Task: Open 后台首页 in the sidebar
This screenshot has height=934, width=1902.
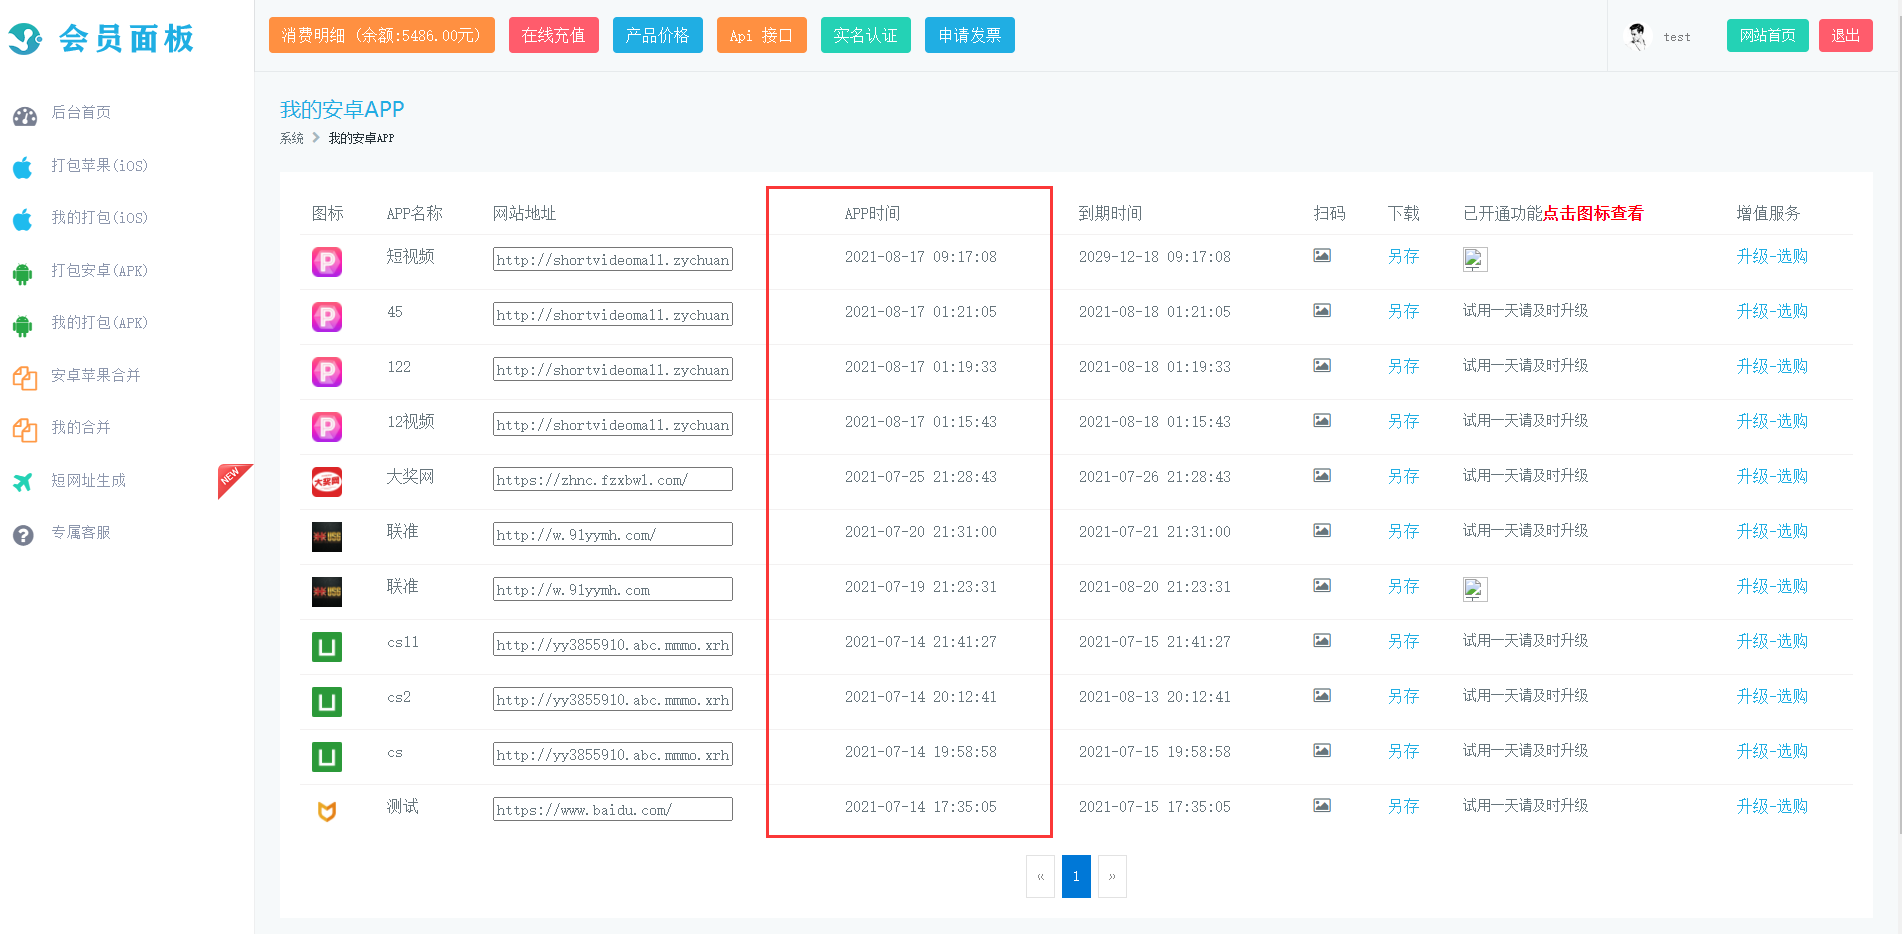Action: click(x=81, y=113)
